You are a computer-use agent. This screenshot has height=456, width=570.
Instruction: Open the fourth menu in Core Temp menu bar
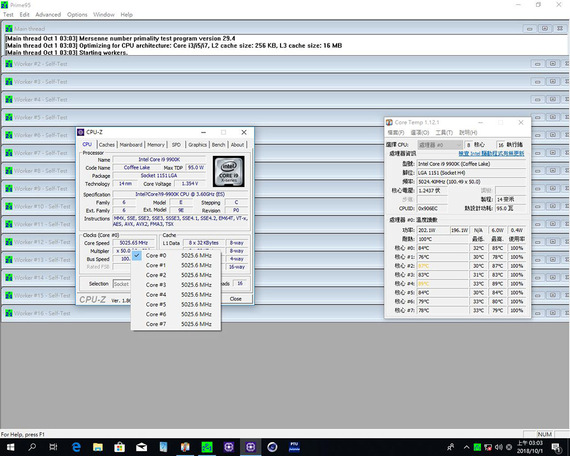(x=468, y=132)
